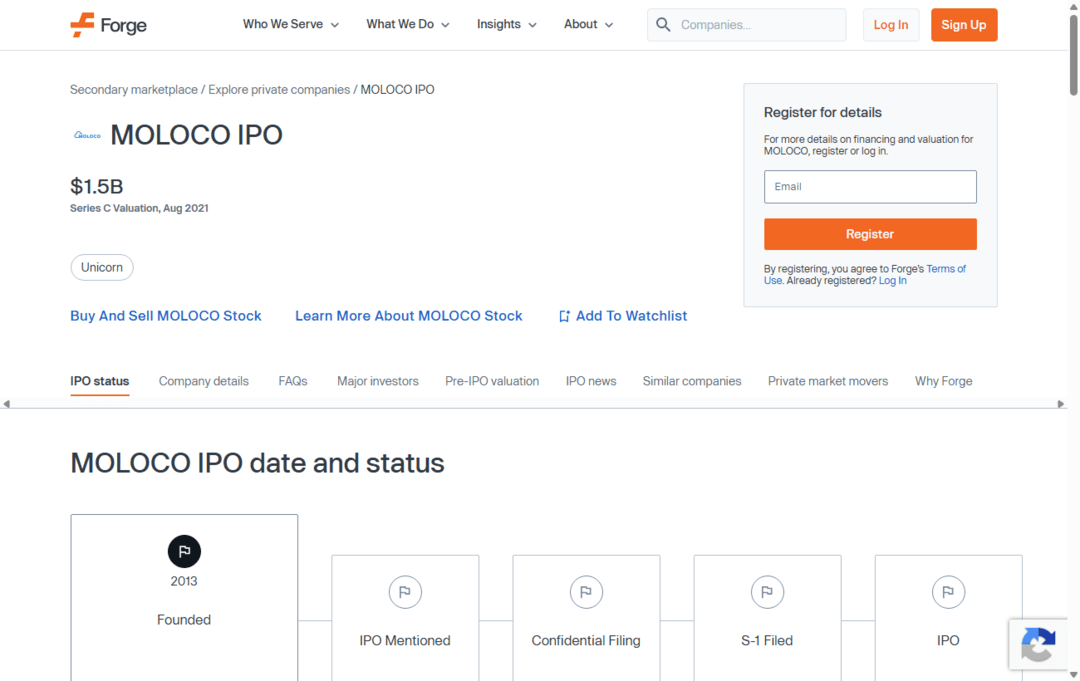This screenshot has width=1080, height=681.
Task: Open Buy And Sell MOLOCO Stock link
Action: [x=166, y=316]
